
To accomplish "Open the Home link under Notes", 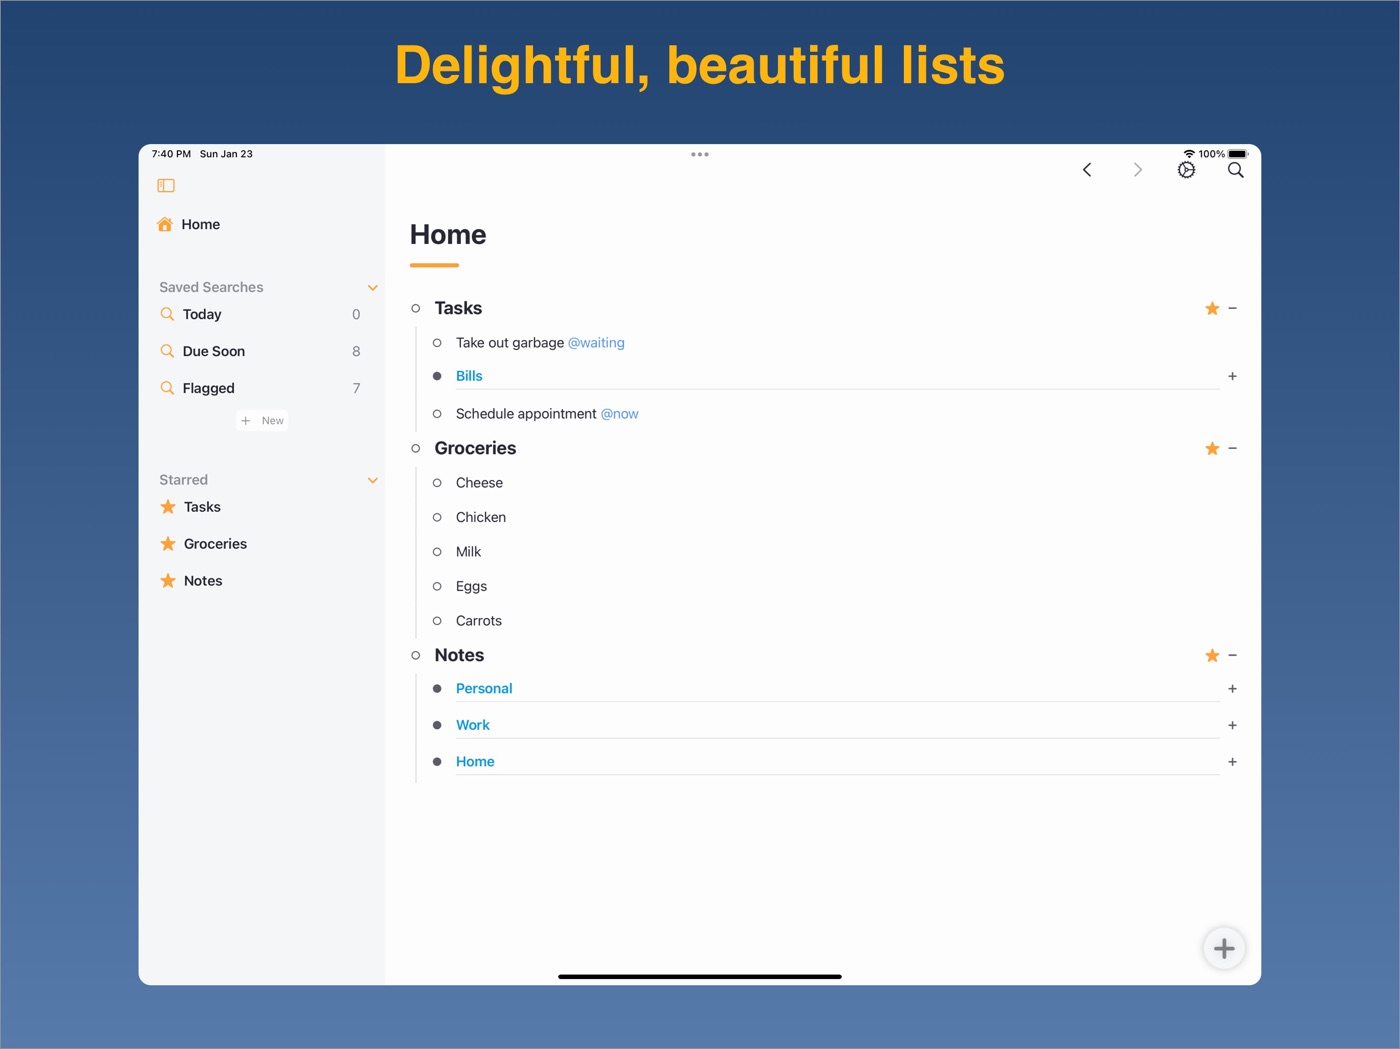I will tap(475, 762).
